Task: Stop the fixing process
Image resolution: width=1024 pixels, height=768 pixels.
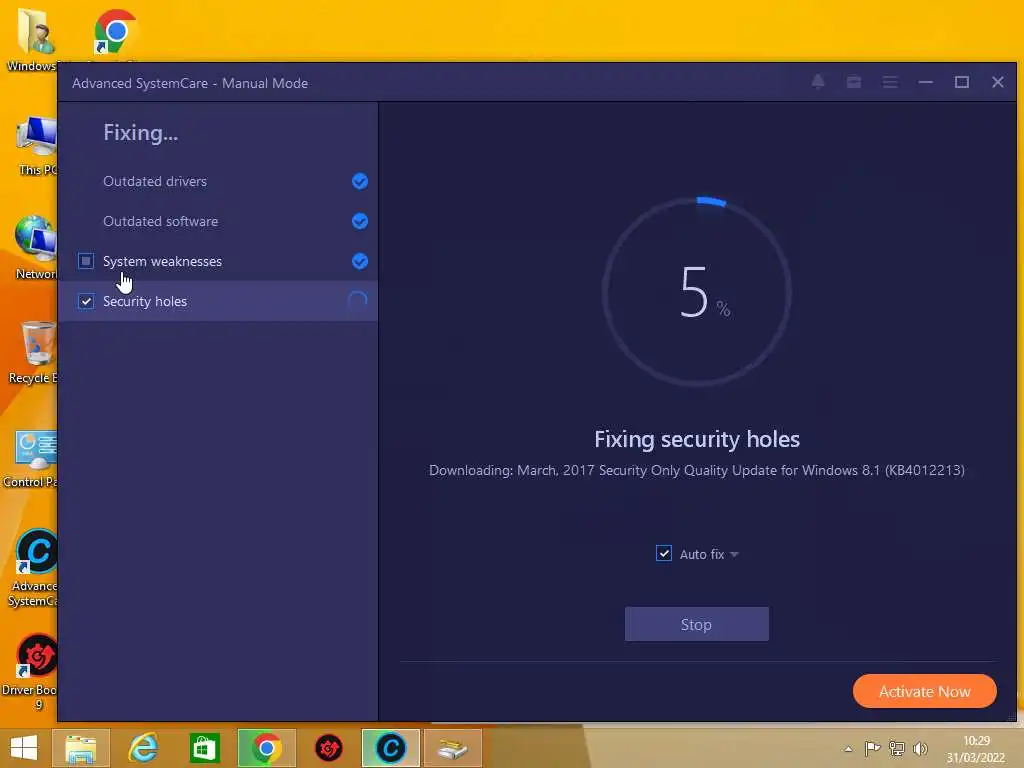Action: 696,624
